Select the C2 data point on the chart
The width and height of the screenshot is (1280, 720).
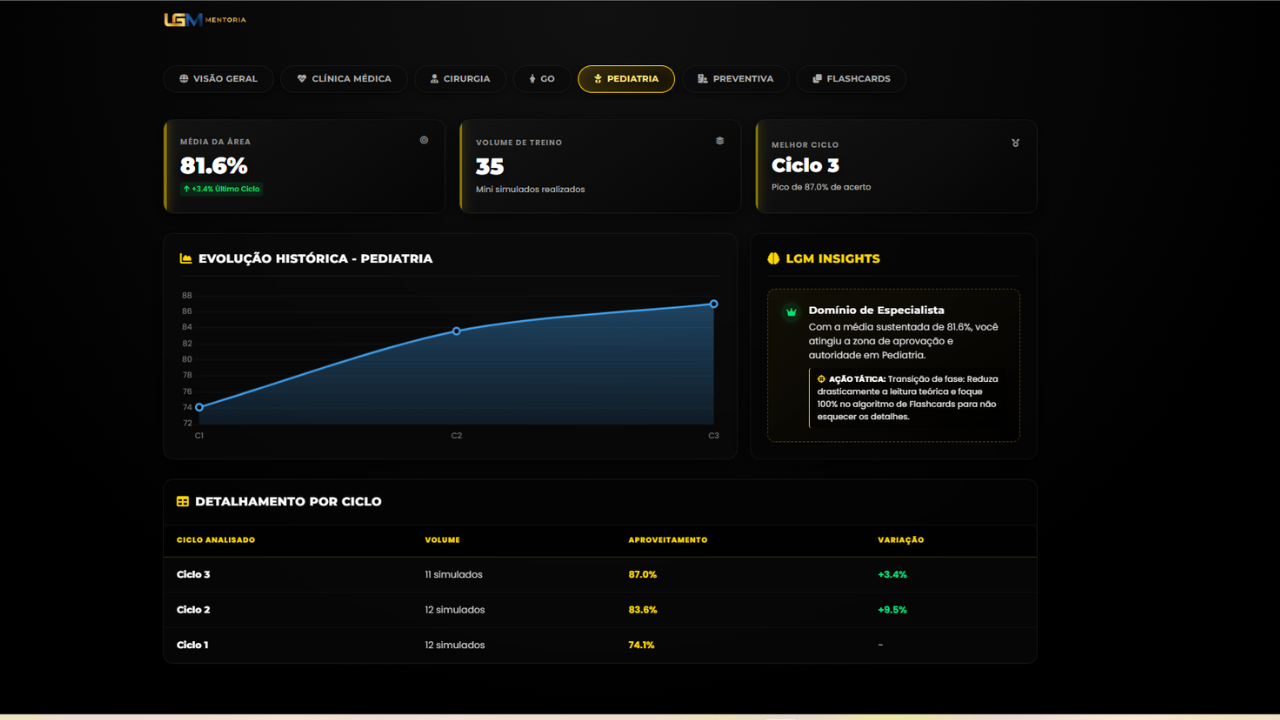(x=456, y=330)
